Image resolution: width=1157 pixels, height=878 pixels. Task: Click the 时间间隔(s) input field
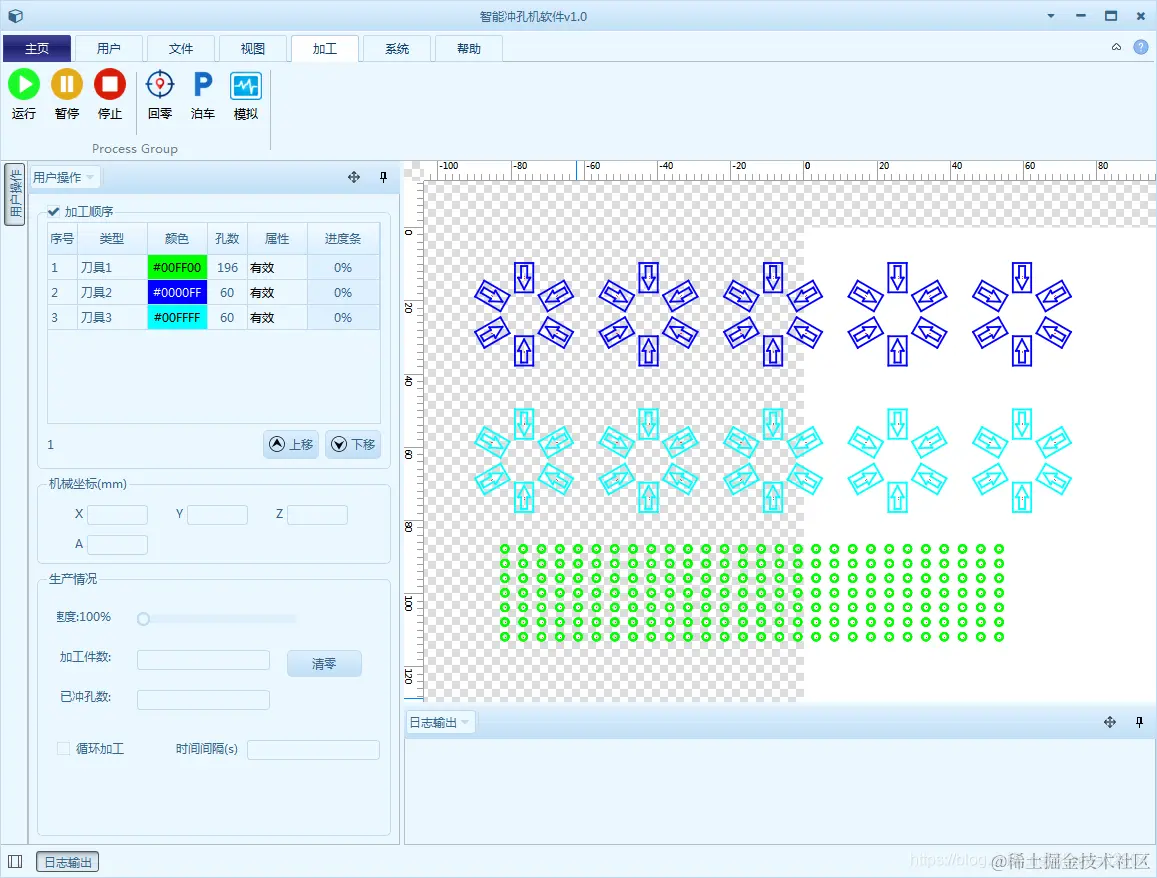click(314, 750)
